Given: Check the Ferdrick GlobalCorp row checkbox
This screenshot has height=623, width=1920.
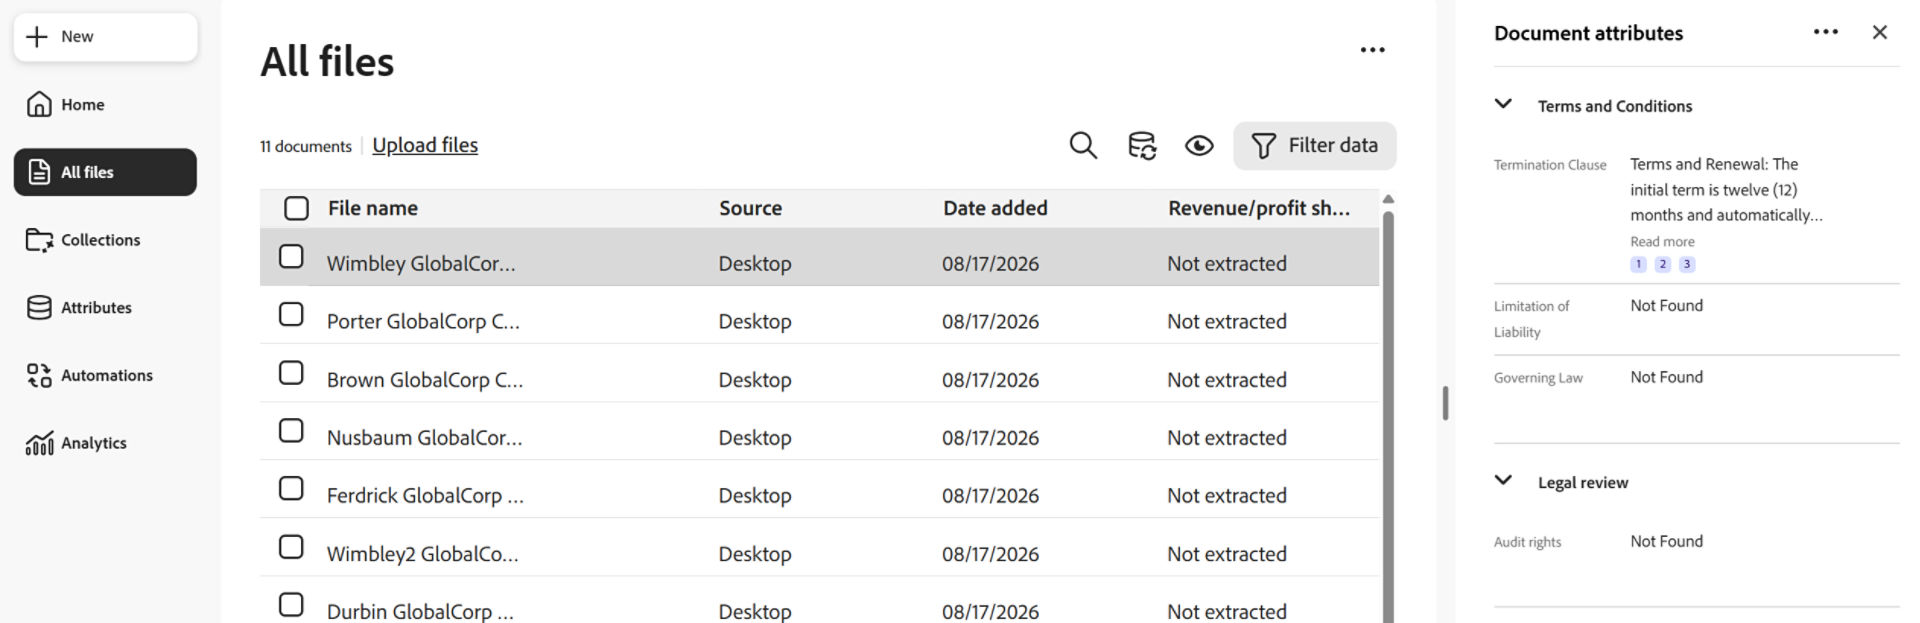Looking at the screenshot, I should [x=291, y=489].
